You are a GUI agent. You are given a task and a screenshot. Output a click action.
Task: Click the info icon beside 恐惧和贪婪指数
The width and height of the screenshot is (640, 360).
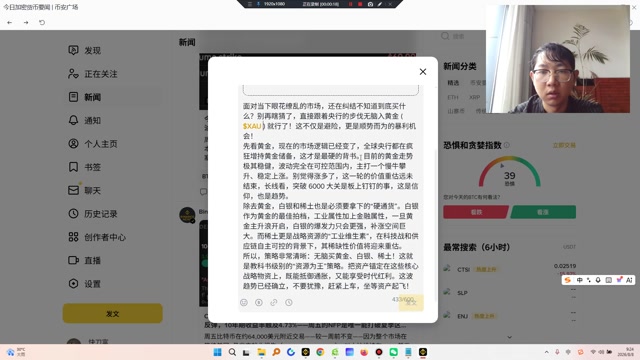point(507,145)
